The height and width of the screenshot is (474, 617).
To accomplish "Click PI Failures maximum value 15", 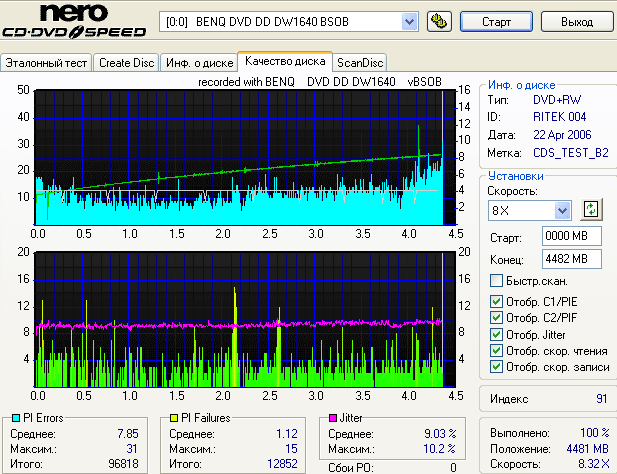I will coord(291,448).
